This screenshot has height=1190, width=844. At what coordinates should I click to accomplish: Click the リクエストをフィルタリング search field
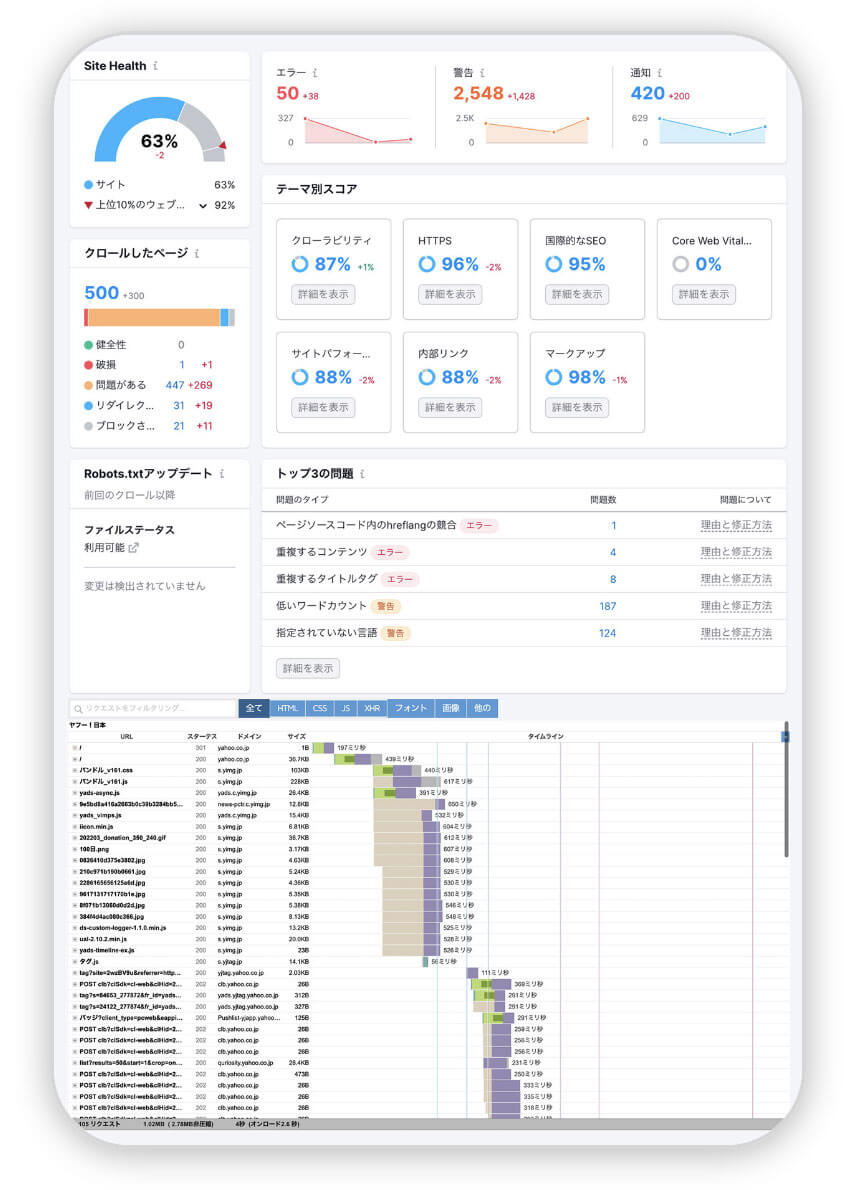pos(152,708)
